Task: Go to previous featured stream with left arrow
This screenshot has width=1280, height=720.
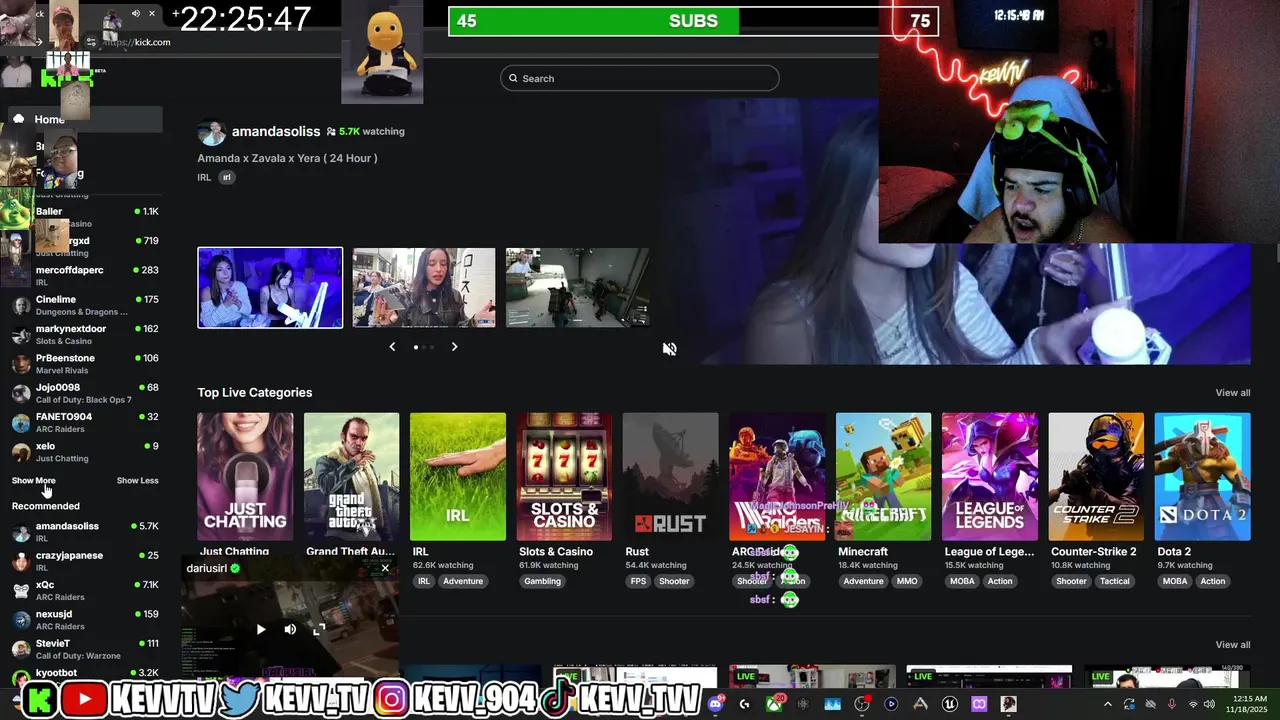Action: (x=392, y=346)
